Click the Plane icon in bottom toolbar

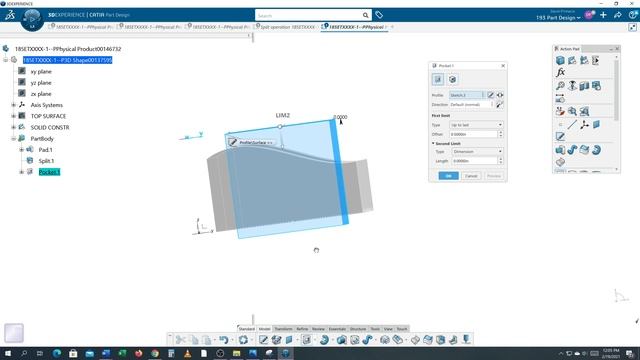point(289,340)
